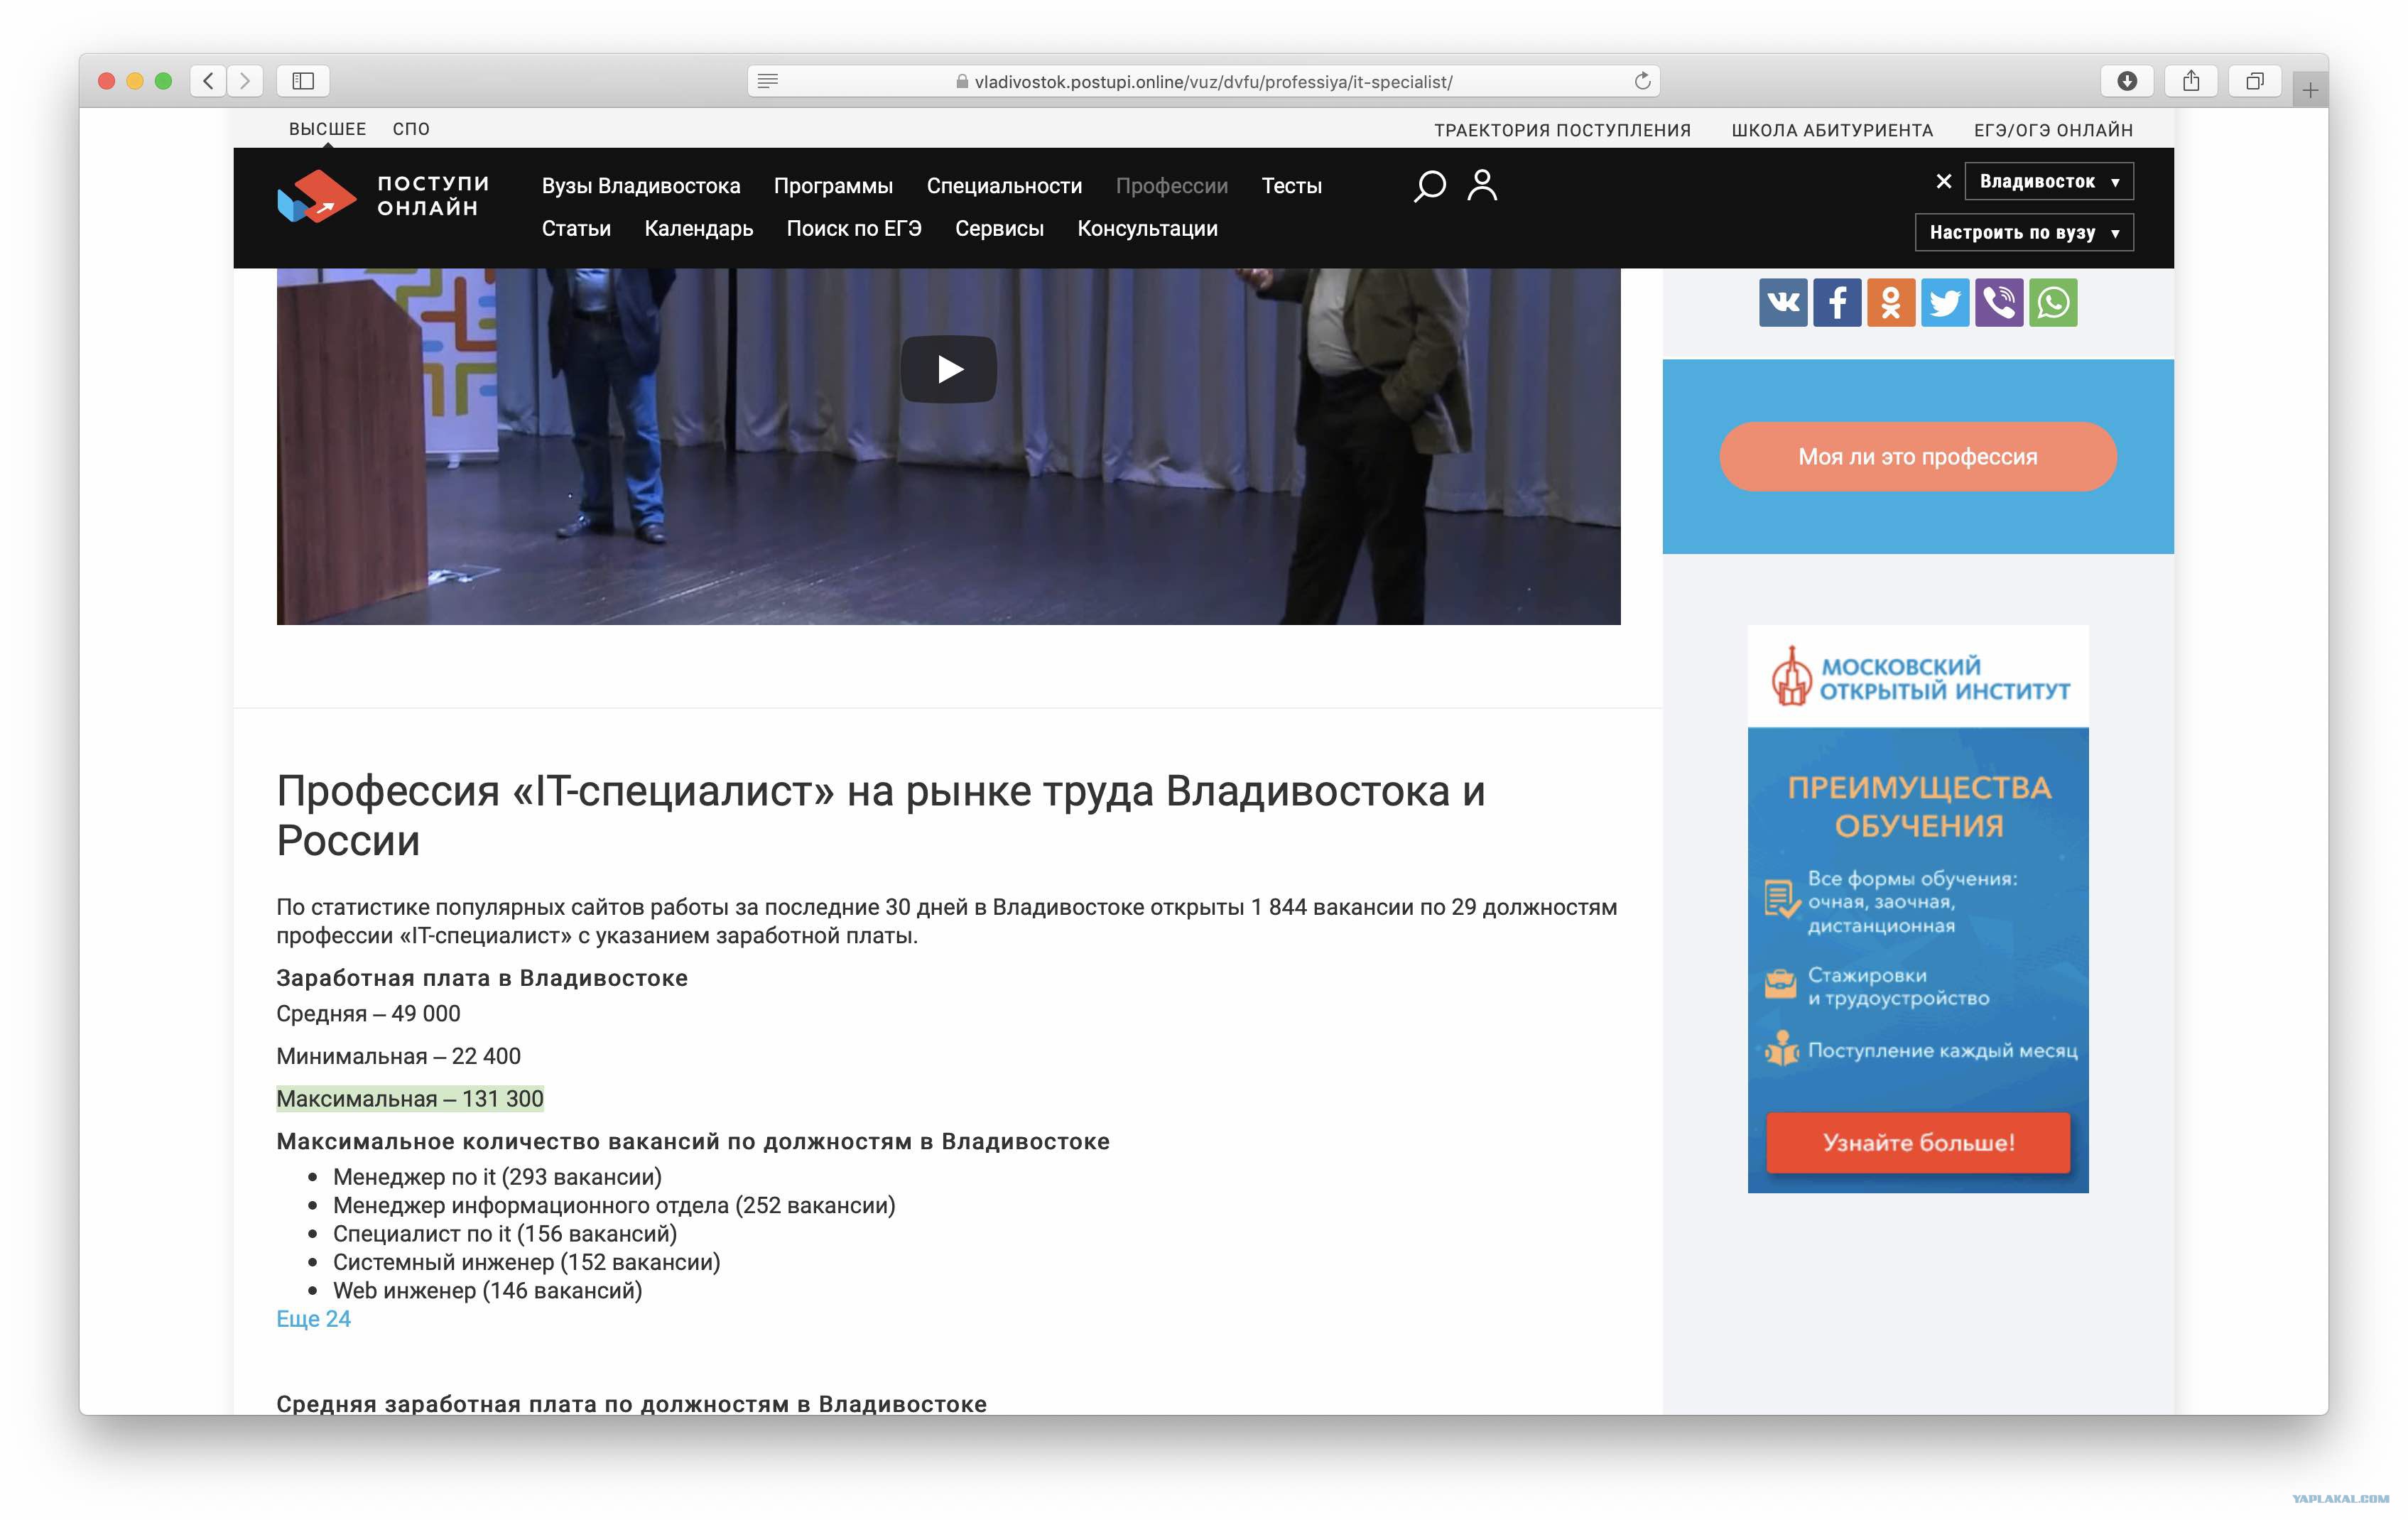
Task: Switch to the СПО tab
Action: (411, 129)
